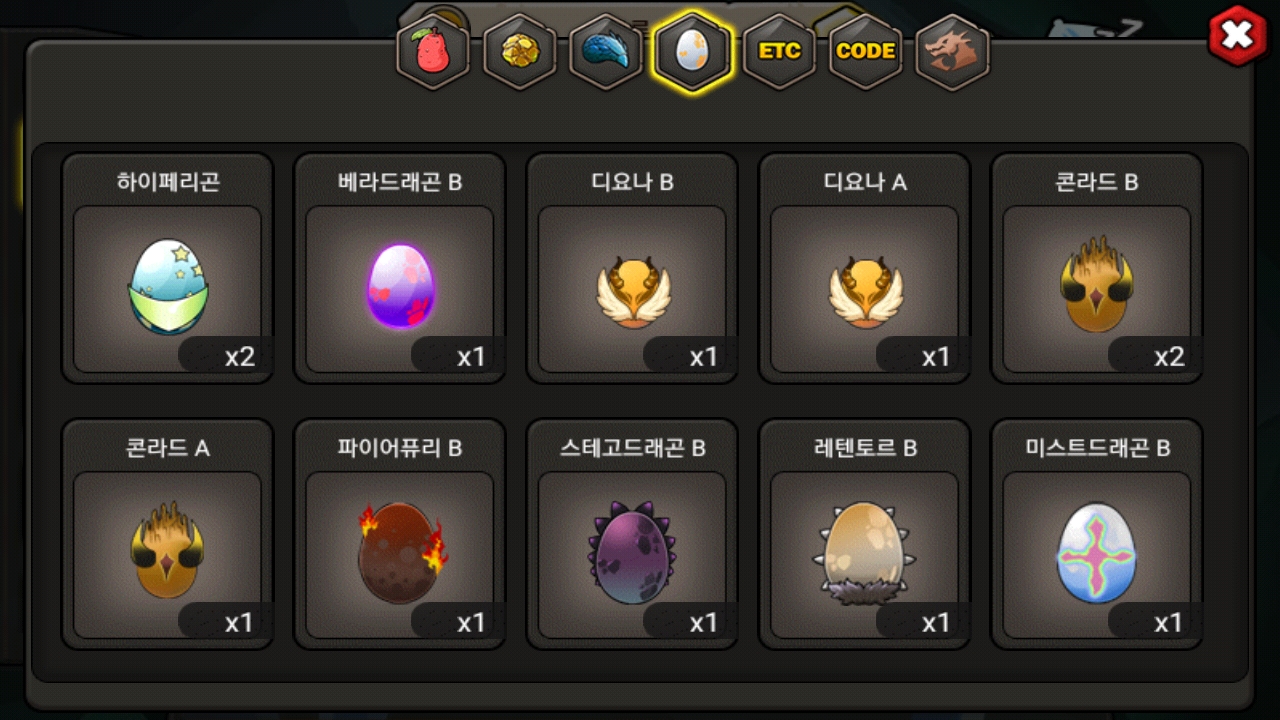Choose the 디요나 A winged egg
1280x720 pixels.
pyautogui.click(x=864, y=292)
